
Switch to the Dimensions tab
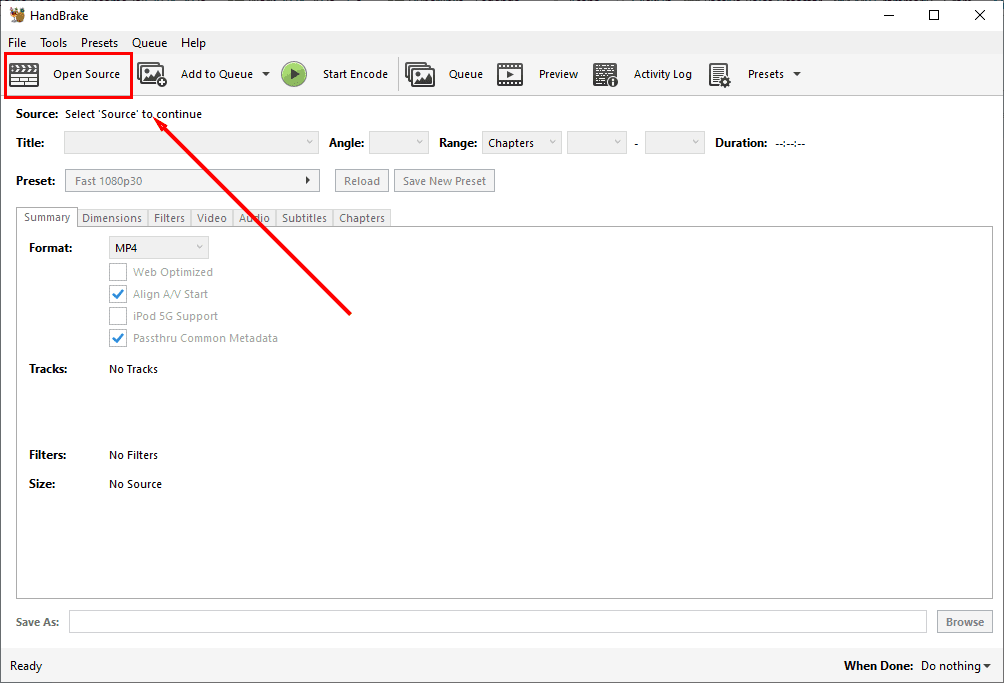pyautogui.click(x=112, y=218)
